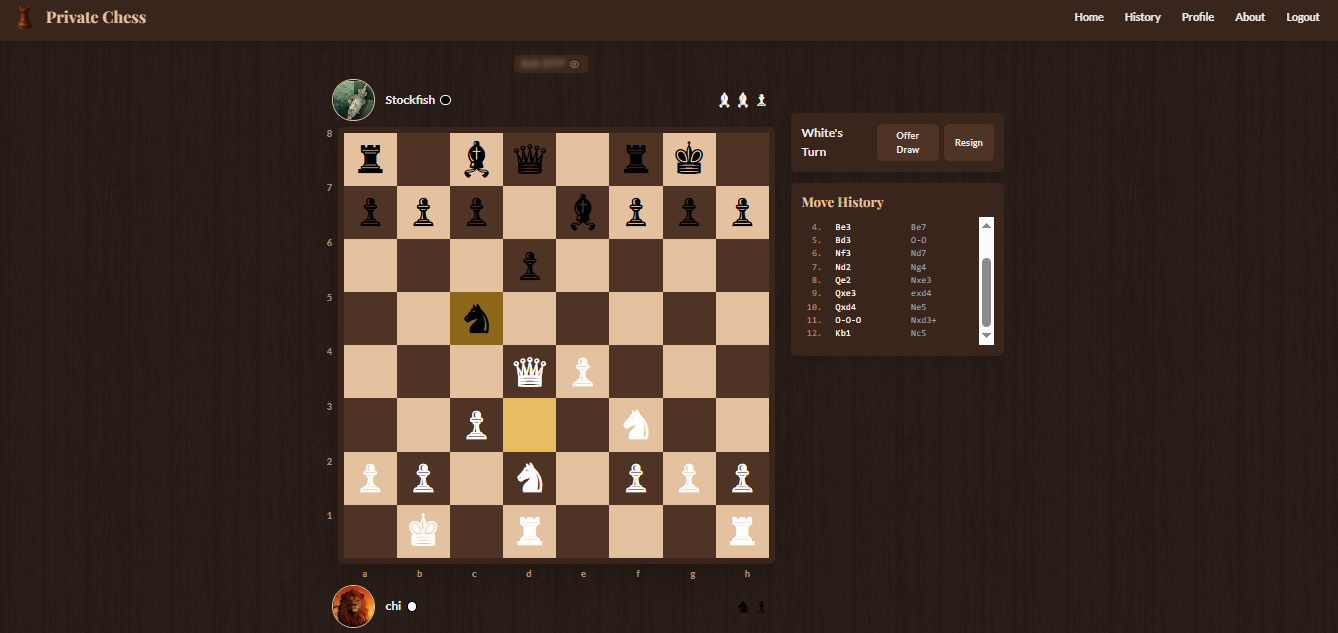Select the white knight on f3
This screenshot has width=1338, height=633.
click(636, 425)
